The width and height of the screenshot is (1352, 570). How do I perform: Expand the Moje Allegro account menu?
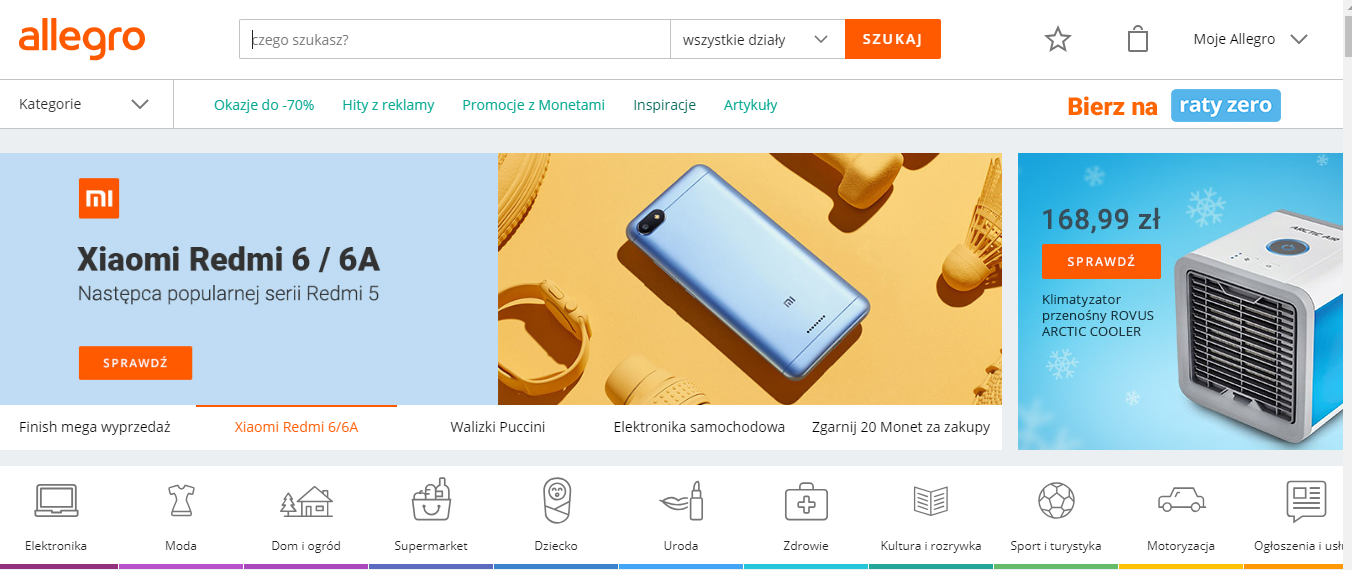(x=1250, y=40)
